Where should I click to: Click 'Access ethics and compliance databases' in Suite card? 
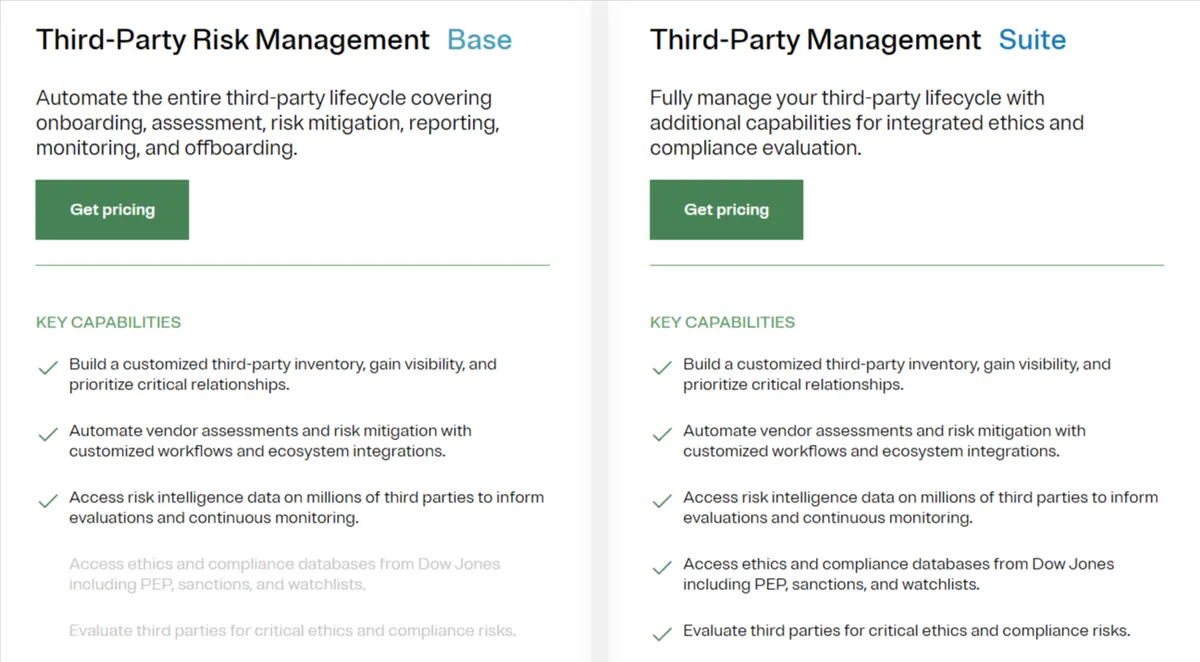click(899, 574)
